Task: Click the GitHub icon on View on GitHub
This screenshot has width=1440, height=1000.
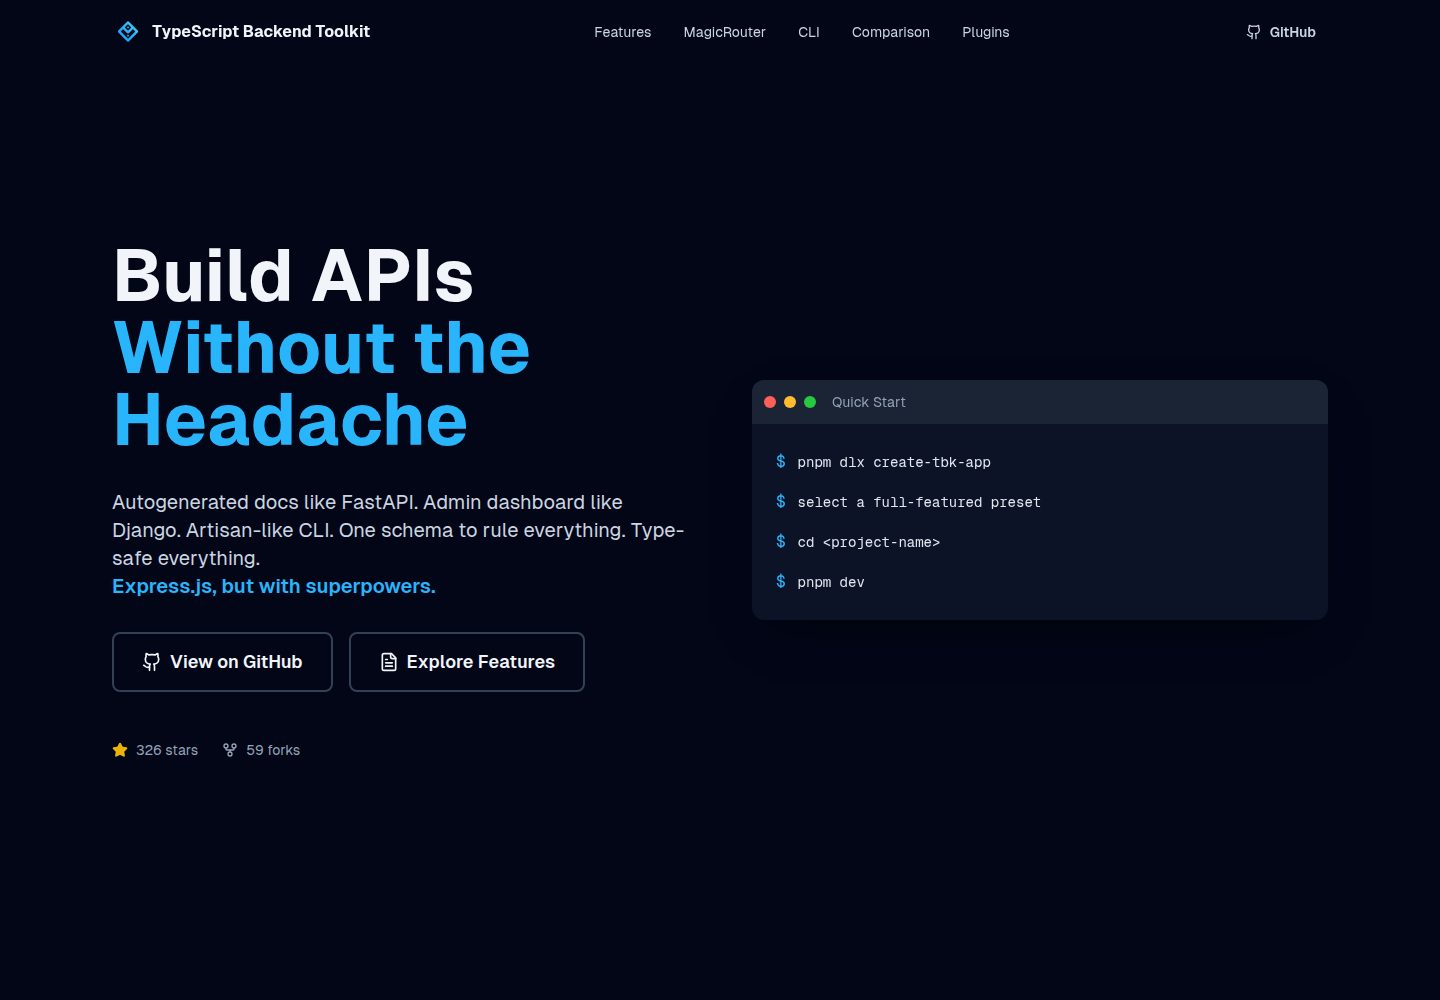Action: (x=152, y=662)
